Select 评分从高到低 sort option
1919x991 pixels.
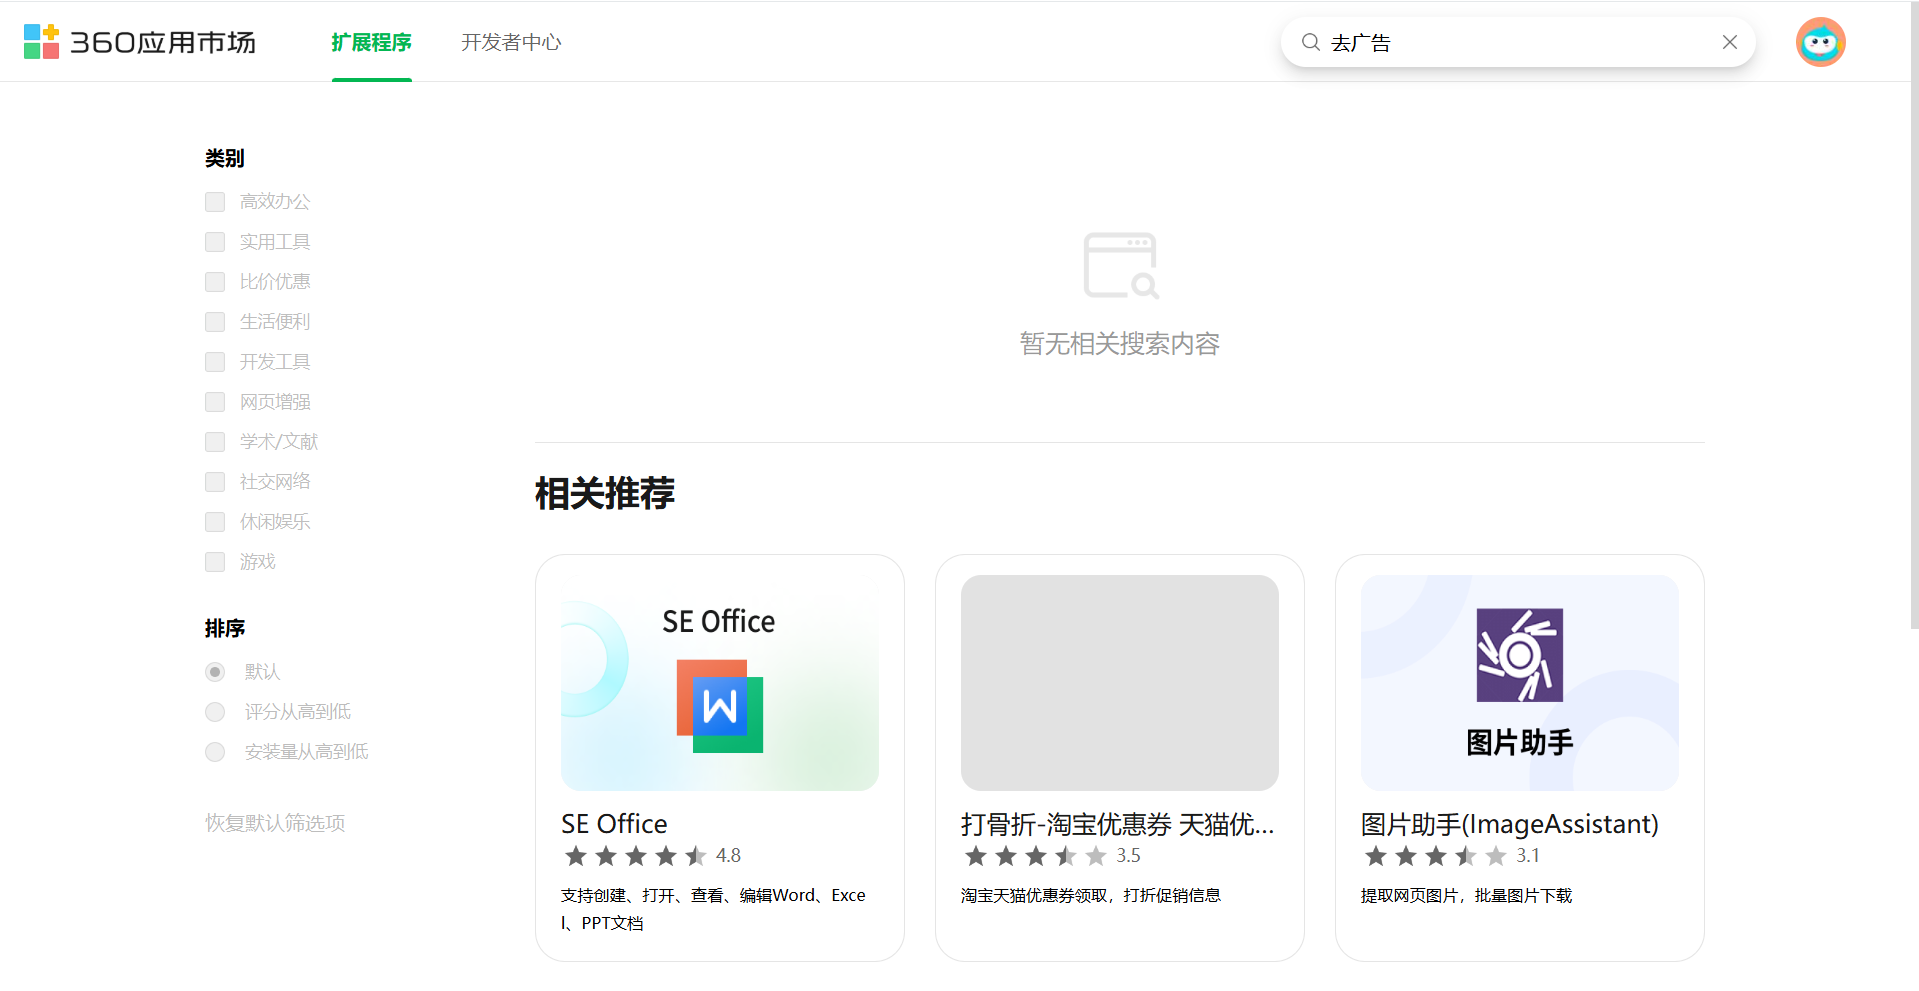(215, 712)
